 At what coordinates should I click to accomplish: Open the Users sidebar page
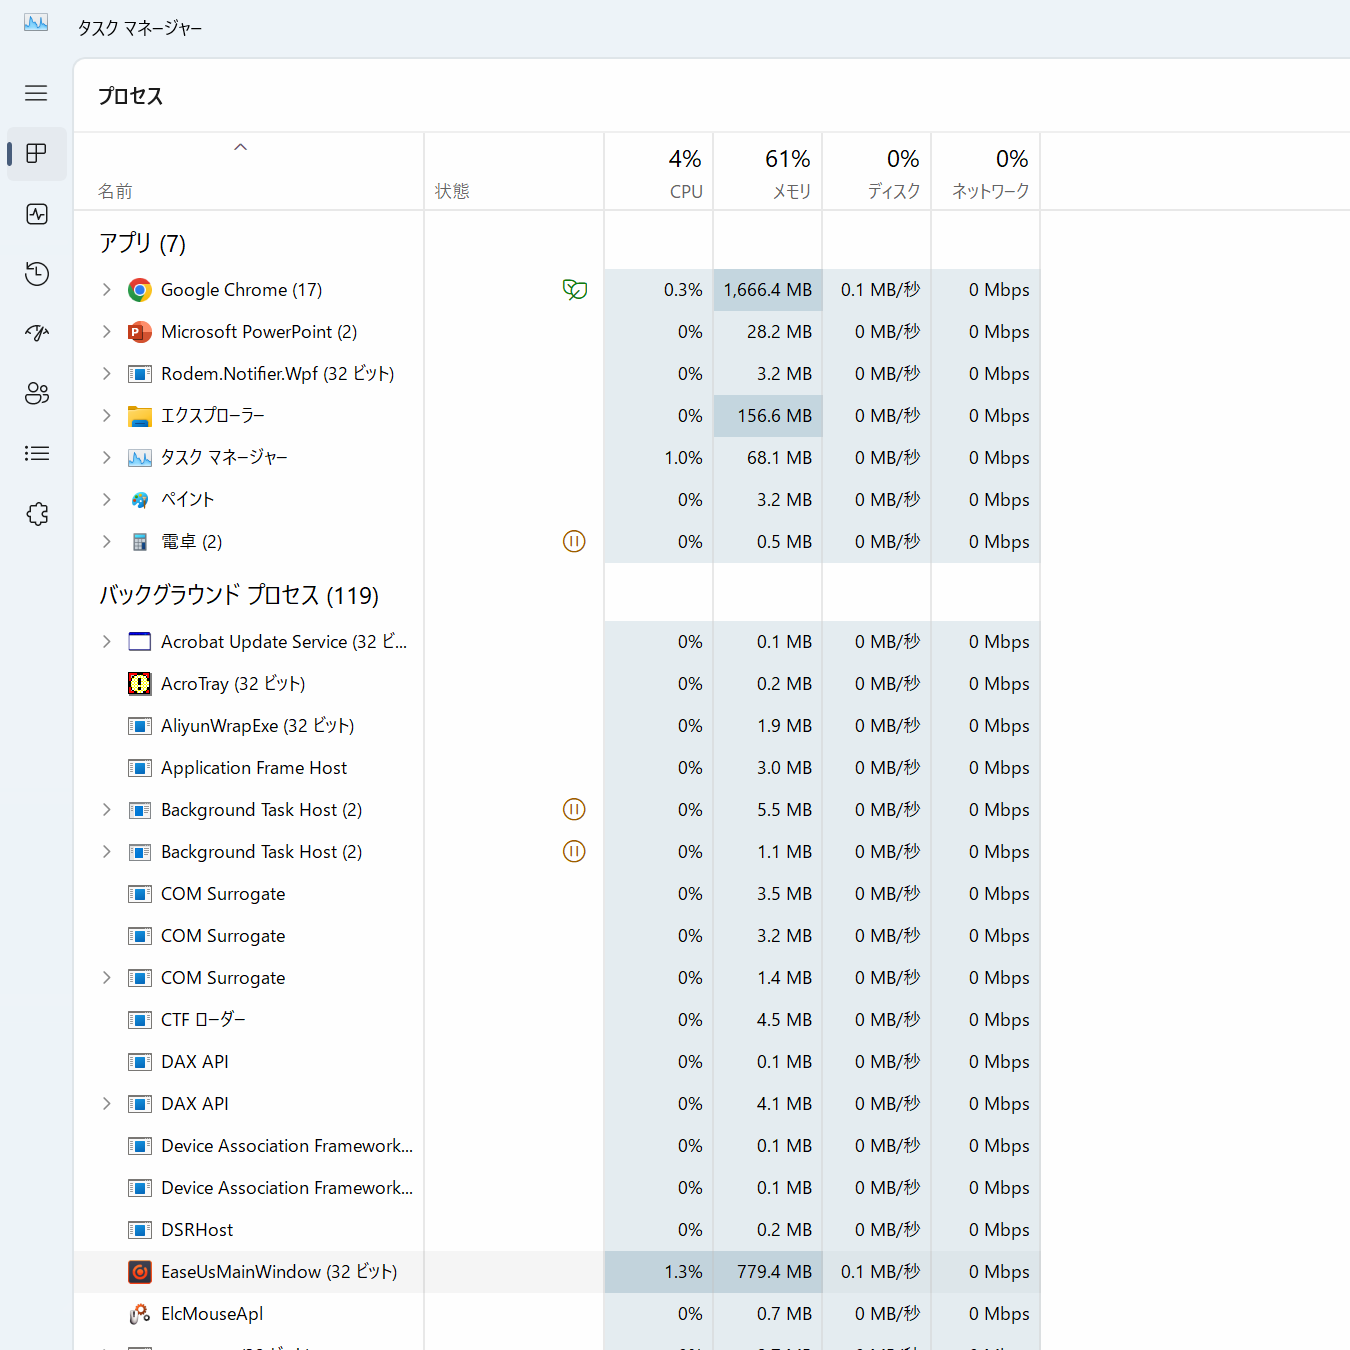pyautogui.click(x=37, y=394)
